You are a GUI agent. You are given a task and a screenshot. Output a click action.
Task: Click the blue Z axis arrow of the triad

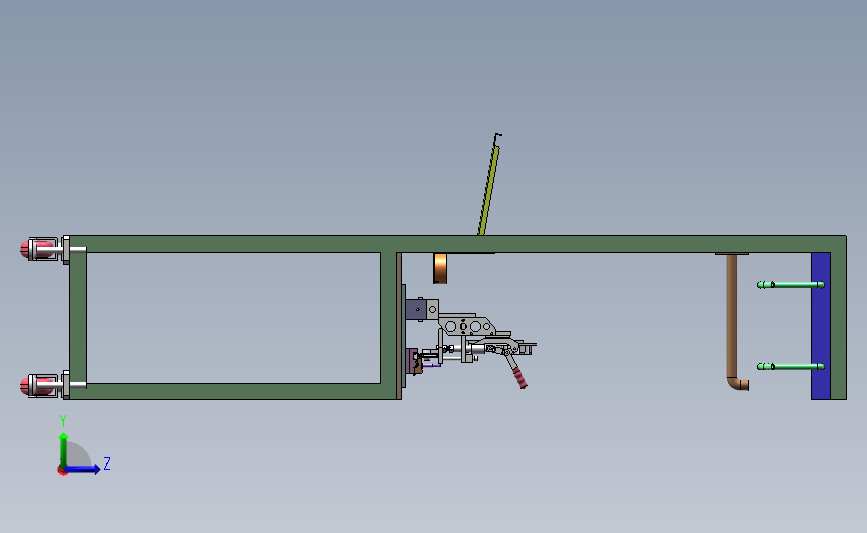82,469
